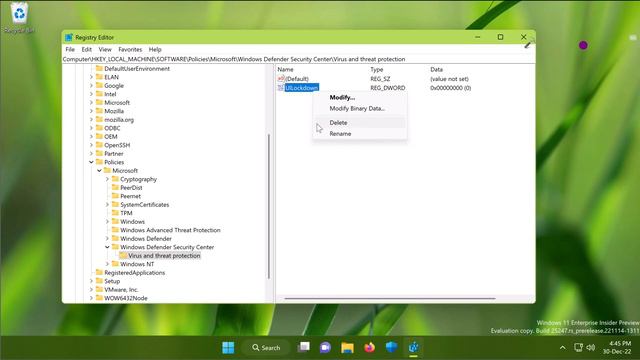Viewport: 640px width, 360px height.
Task: Click the TPM folder icon
Action: tap(115, 213)
